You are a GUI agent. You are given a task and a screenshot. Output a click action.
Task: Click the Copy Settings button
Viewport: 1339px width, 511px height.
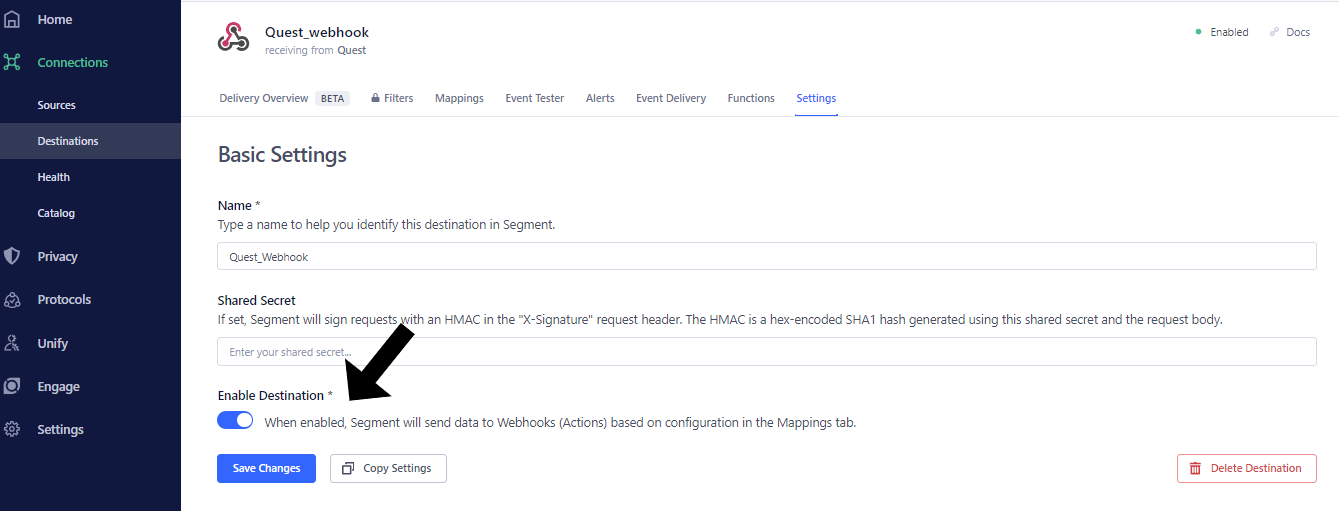point(388,468)
